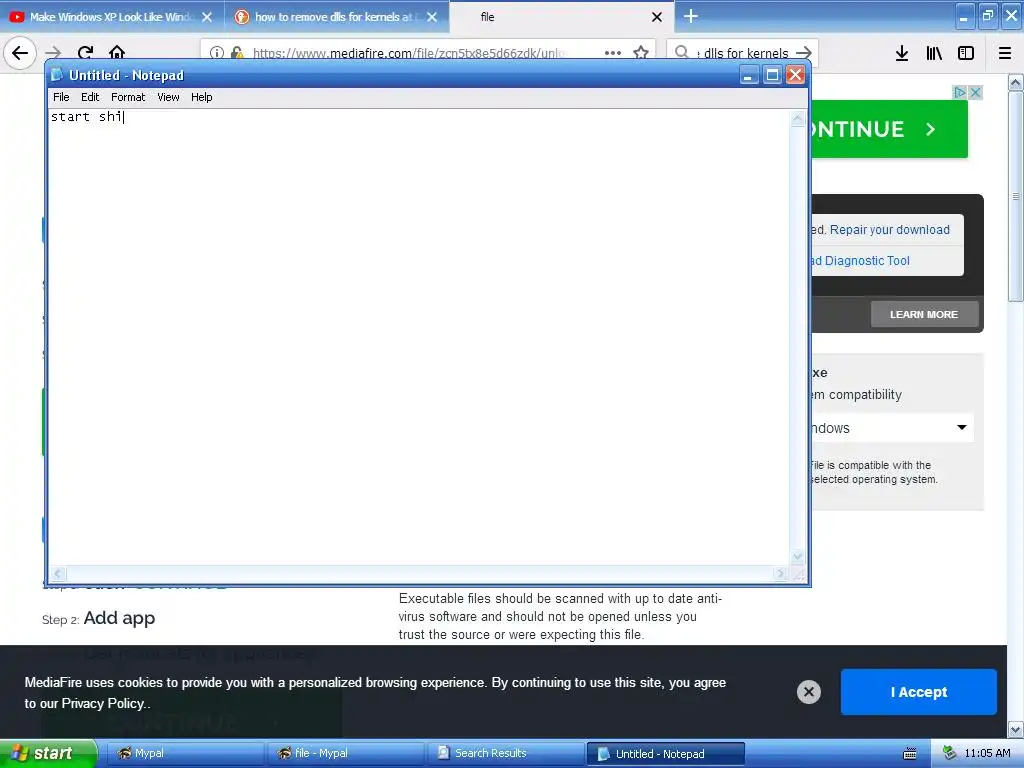Close the 'Make Windows XP Look Like' tab

(x=207, y=17)
